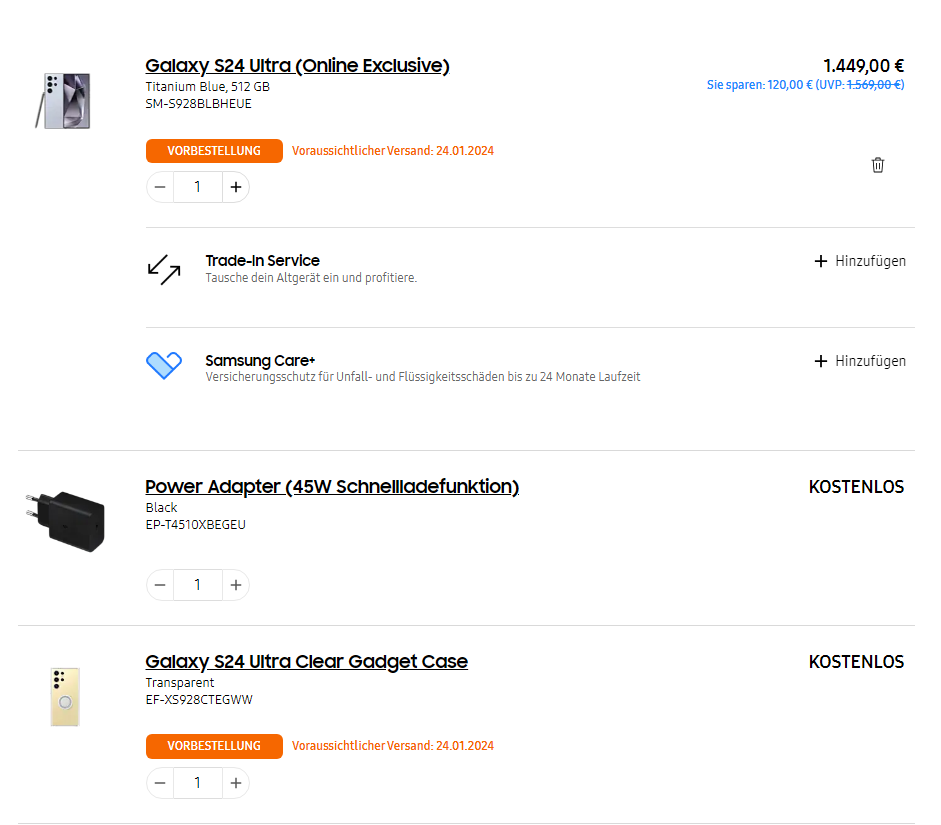
Task: Open Galaxy S24 Ultra Clear Gadget Case link
Action: [x=306, y=662]
